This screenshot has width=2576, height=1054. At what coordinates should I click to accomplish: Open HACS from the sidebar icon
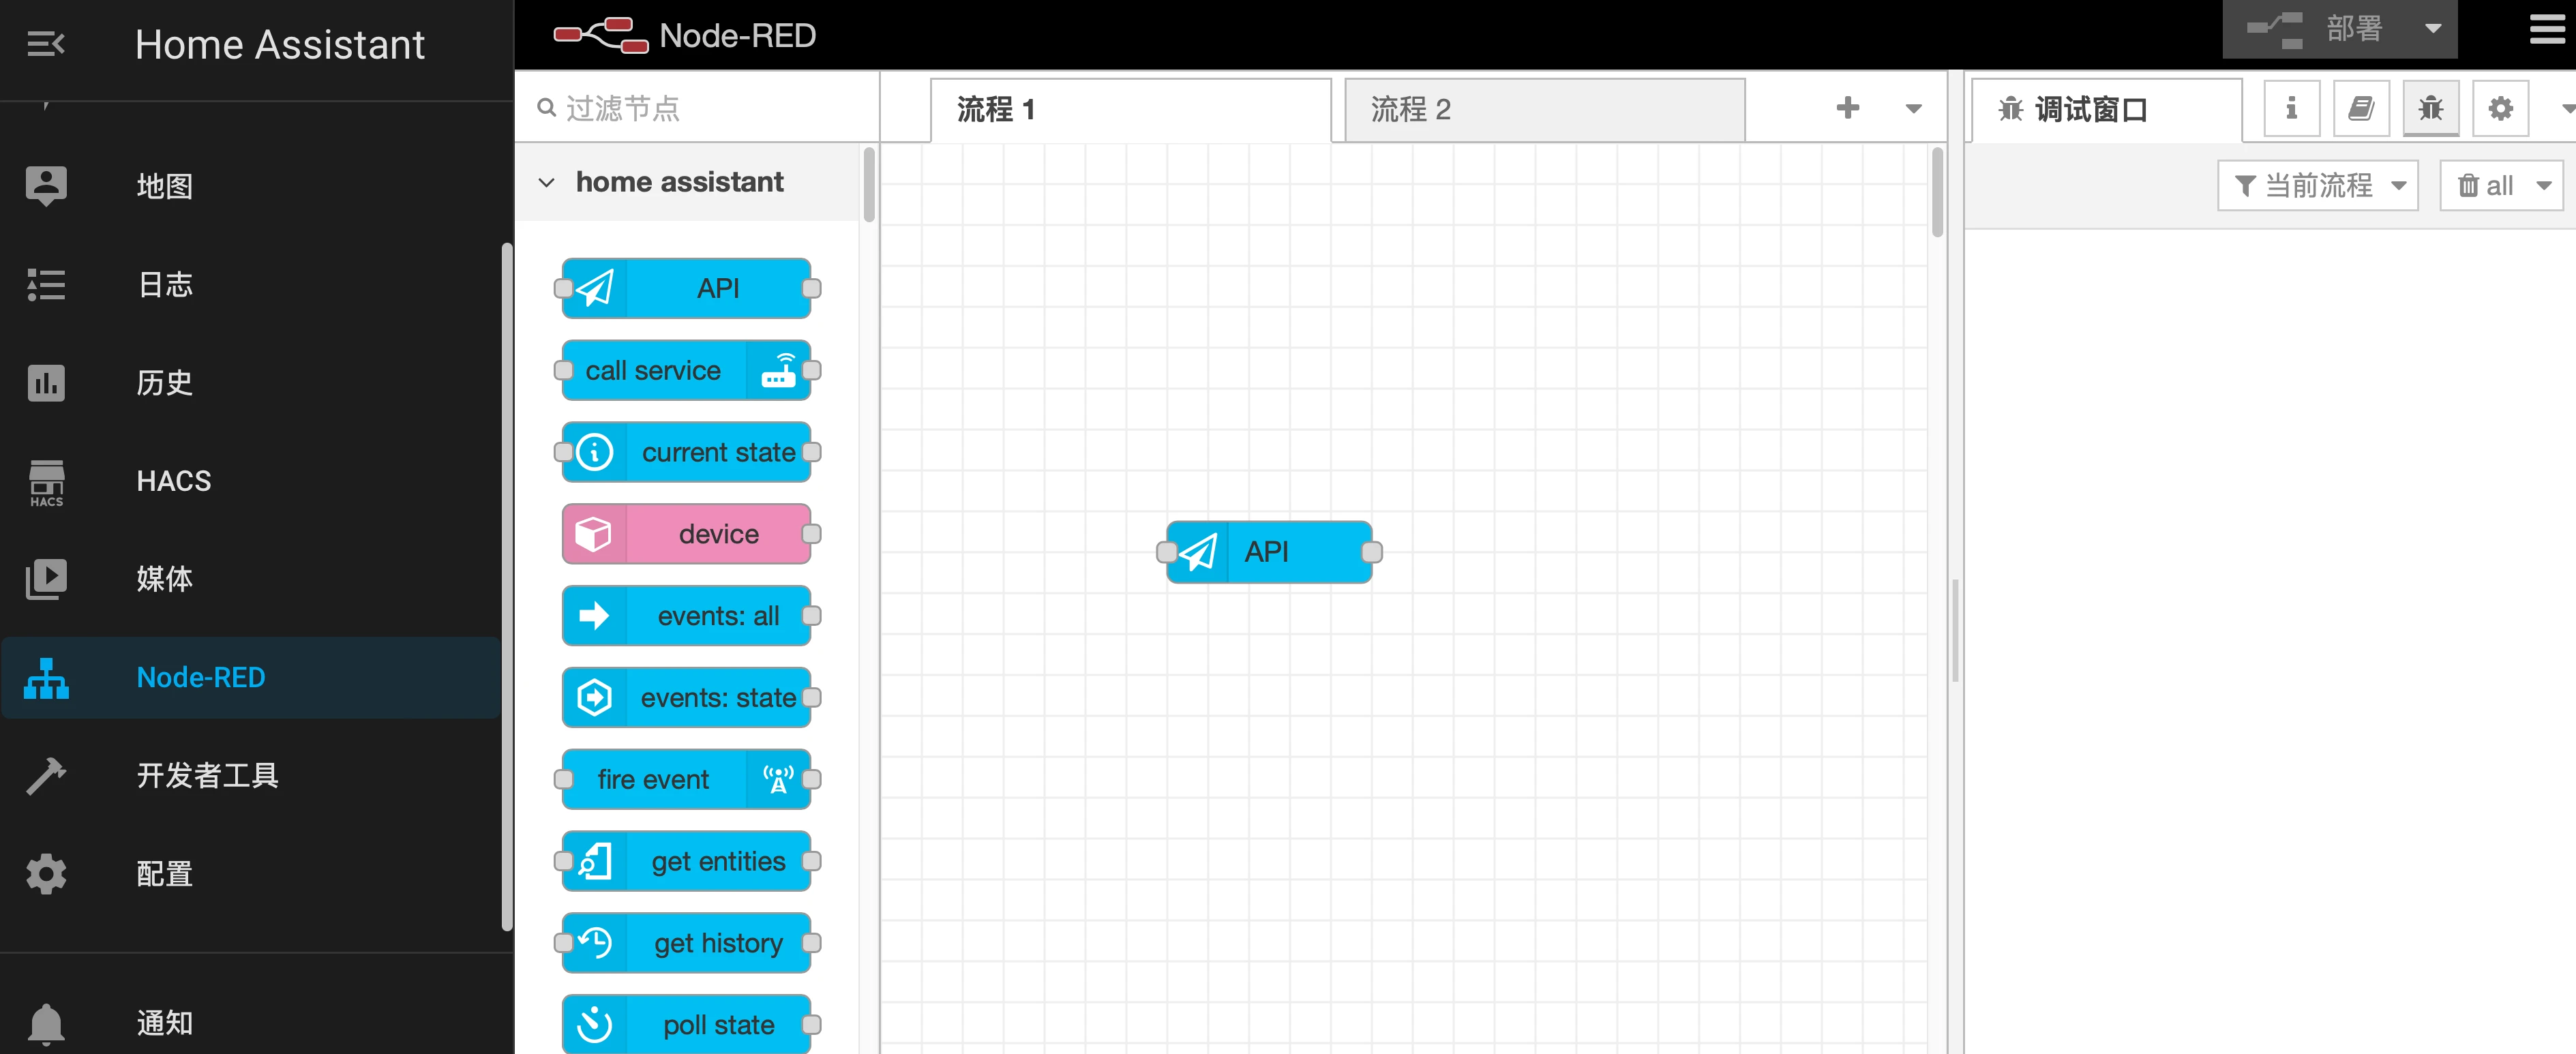click(46, 481)
